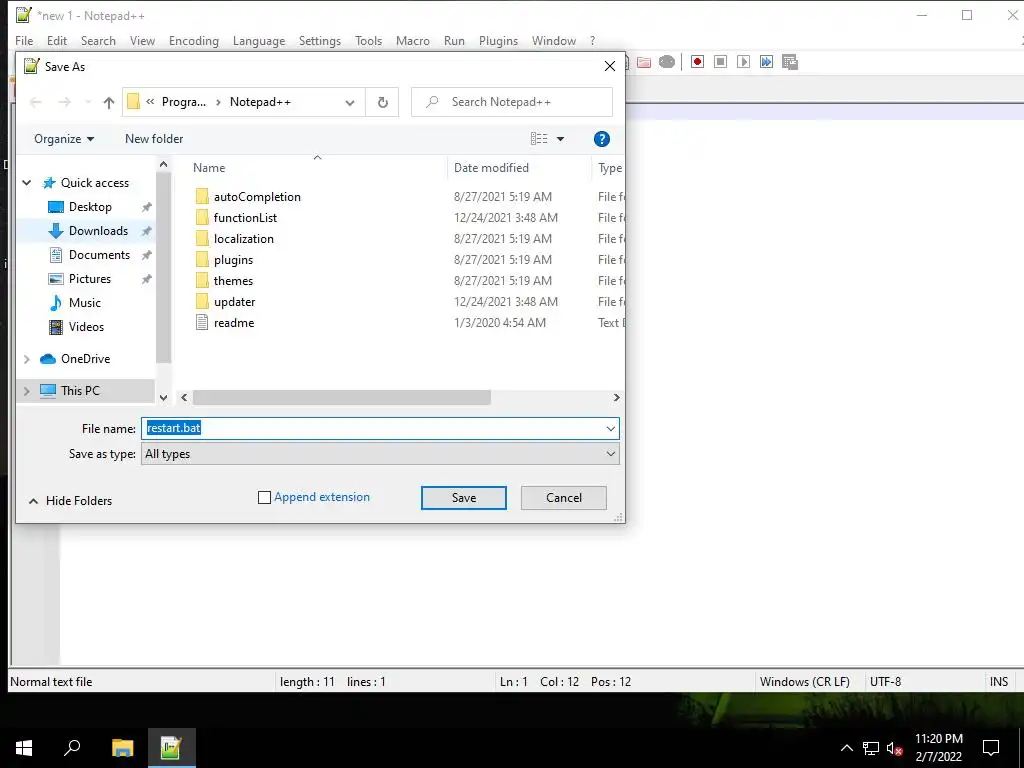Select Pictures in navigation pane
The image size is (1024, 768).
click(x=89, y=279)
